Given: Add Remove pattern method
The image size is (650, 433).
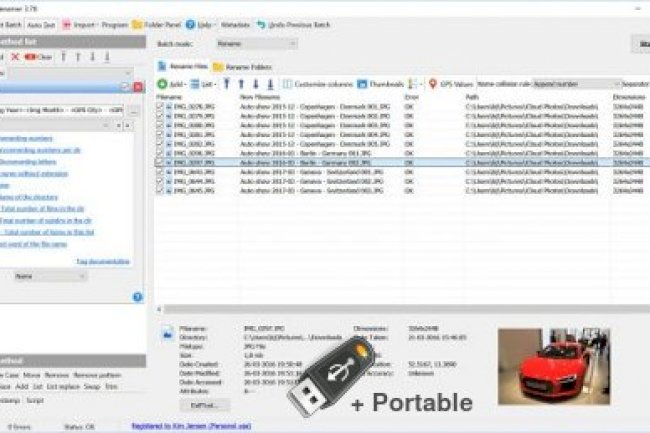Looking at the screenshot, I should (97, 375).
